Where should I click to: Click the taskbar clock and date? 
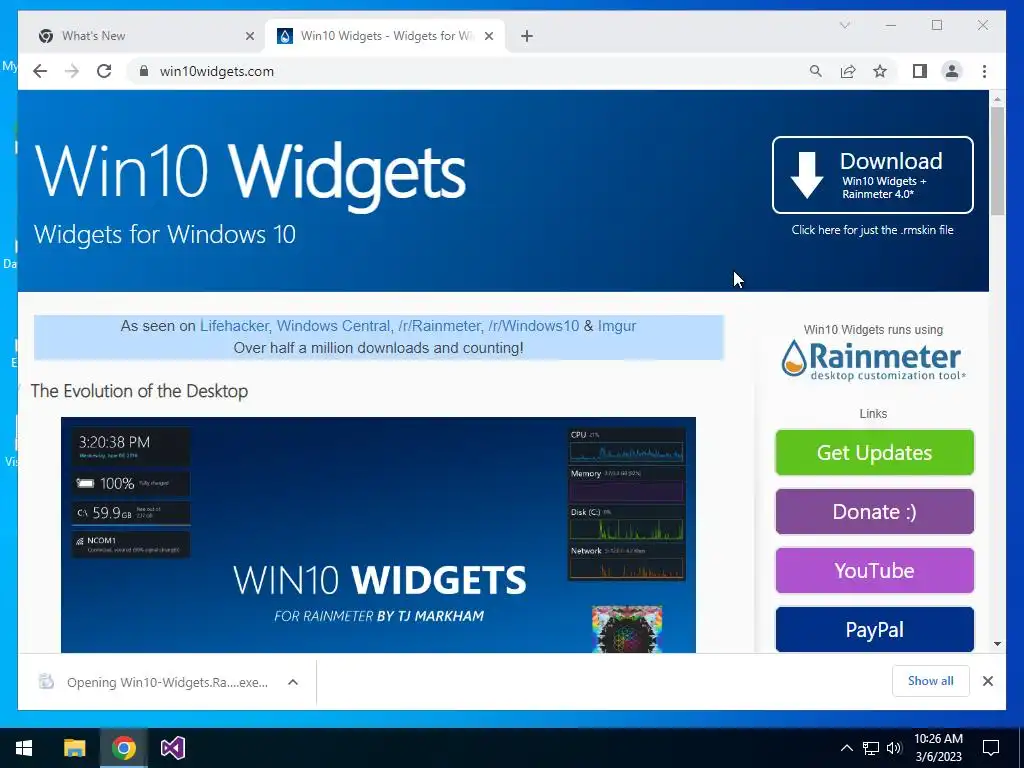pyautogui.click(x=938, y=748)
